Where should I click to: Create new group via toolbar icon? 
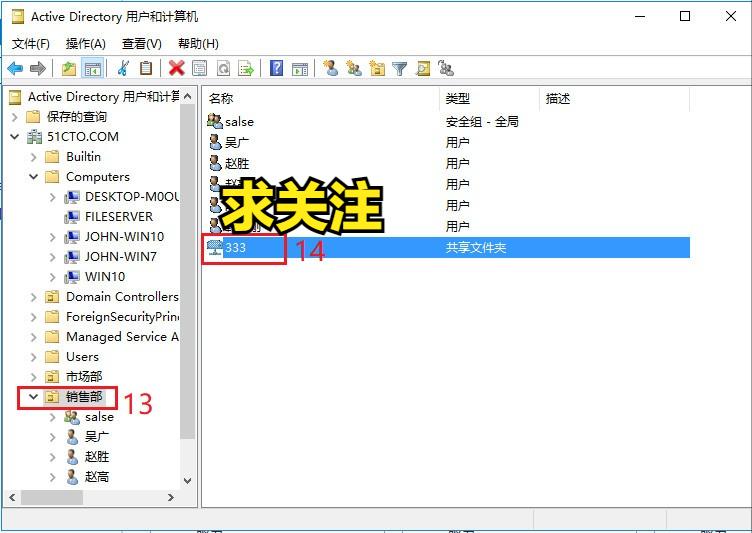(354, 69)
